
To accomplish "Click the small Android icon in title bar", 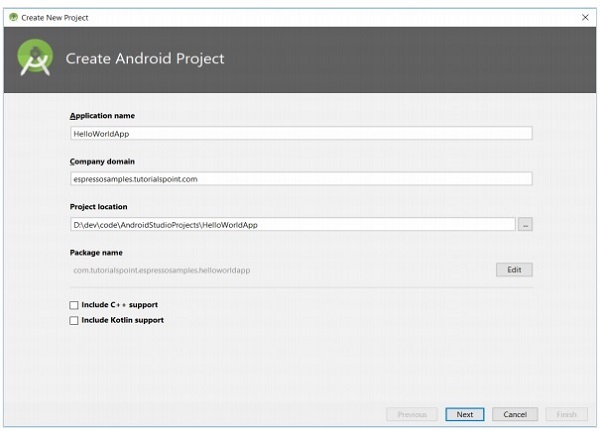I will [12, 17].
